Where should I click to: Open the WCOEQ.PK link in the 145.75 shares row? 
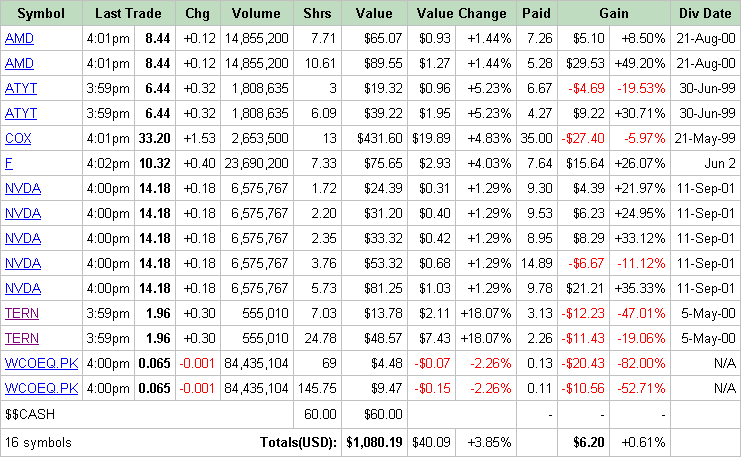42,388
